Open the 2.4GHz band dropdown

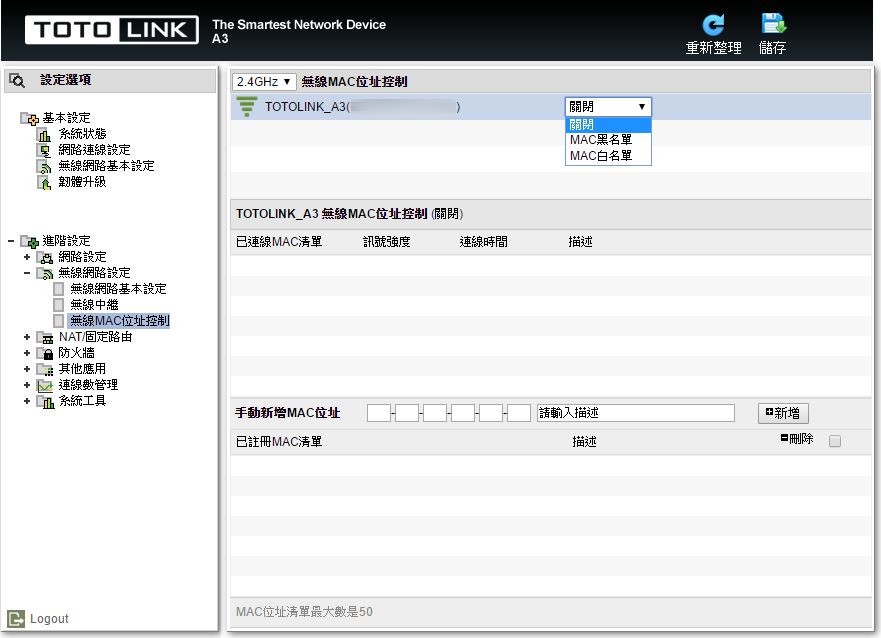point(264,82)
